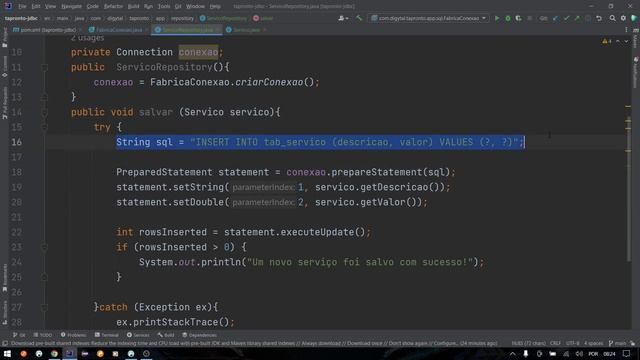This screenshot has width=640, height=360.
Task: Run with coverage using the shield icon
Action: coord(518,18)
